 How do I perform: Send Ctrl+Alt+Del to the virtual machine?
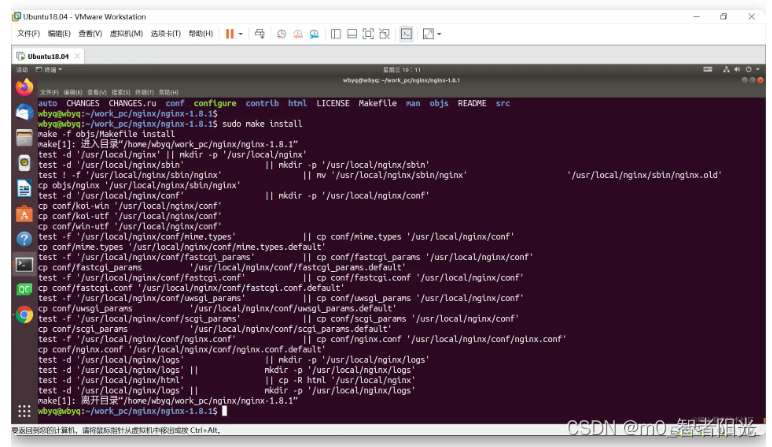click(x=259, y=34)
